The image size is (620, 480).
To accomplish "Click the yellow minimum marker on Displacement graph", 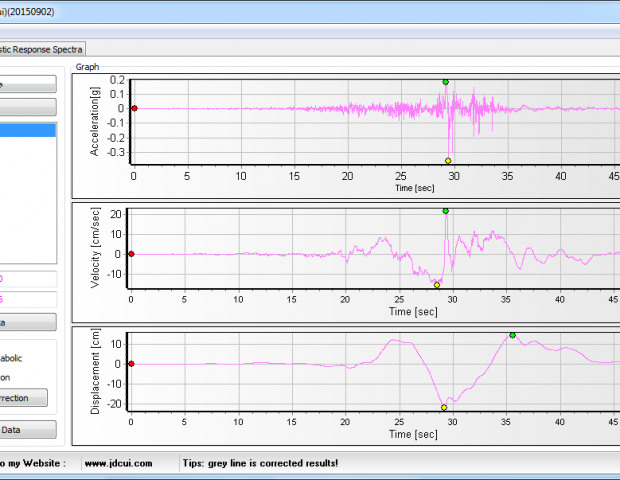I will tap(443, 408).
